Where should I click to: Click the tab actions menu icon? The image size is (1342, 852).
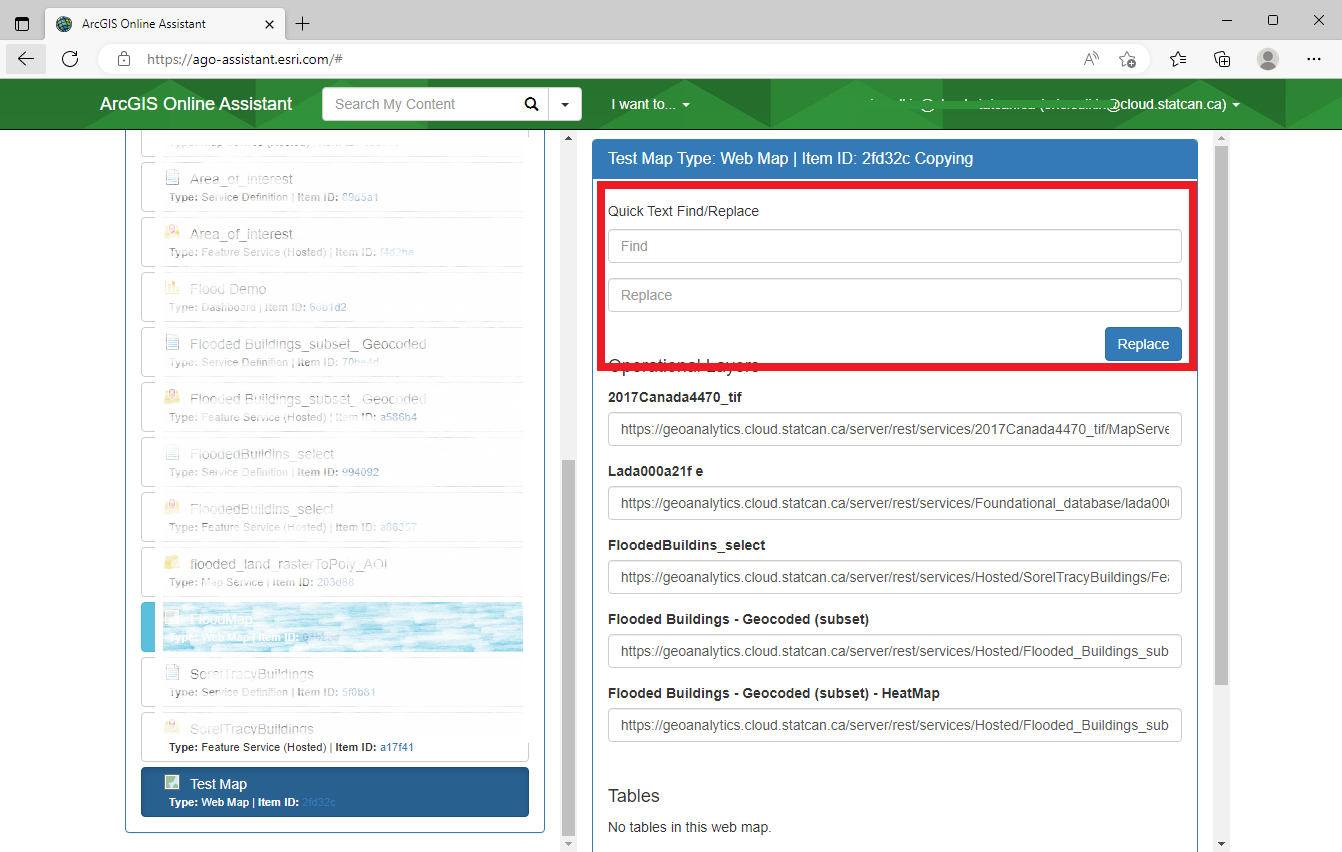[22, 23]
